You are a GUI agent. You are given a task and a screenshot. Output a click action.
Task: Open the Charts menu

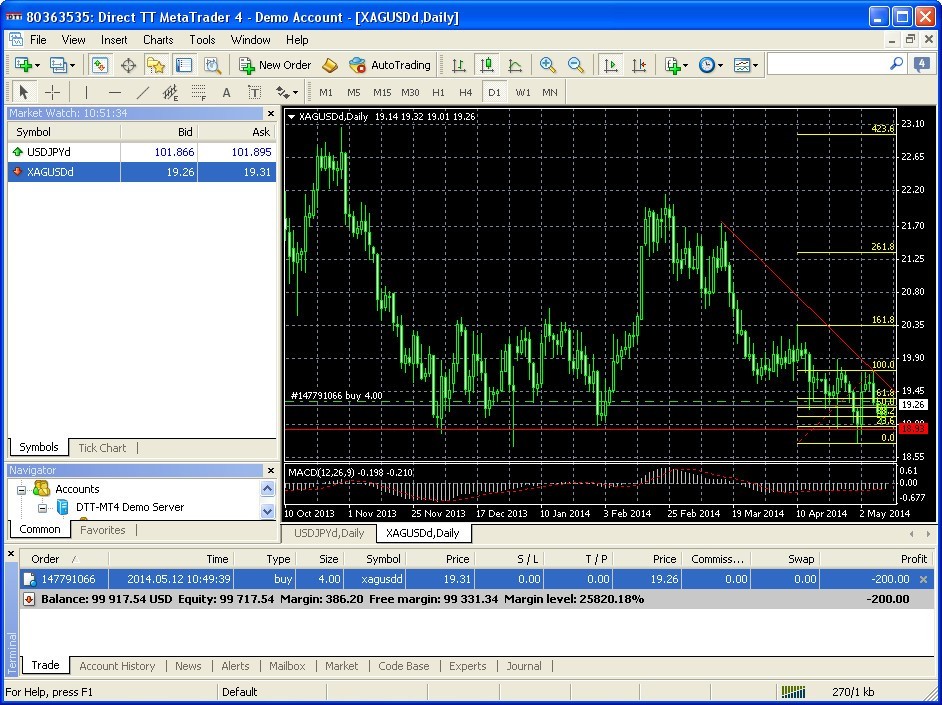[157, 40]
